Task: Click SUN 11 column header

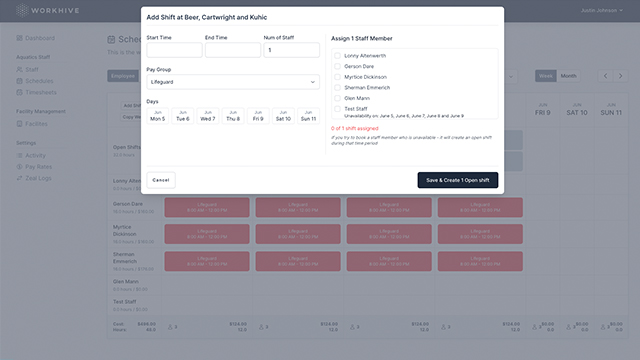Action: pyautogui.click(x=611, y=110)
